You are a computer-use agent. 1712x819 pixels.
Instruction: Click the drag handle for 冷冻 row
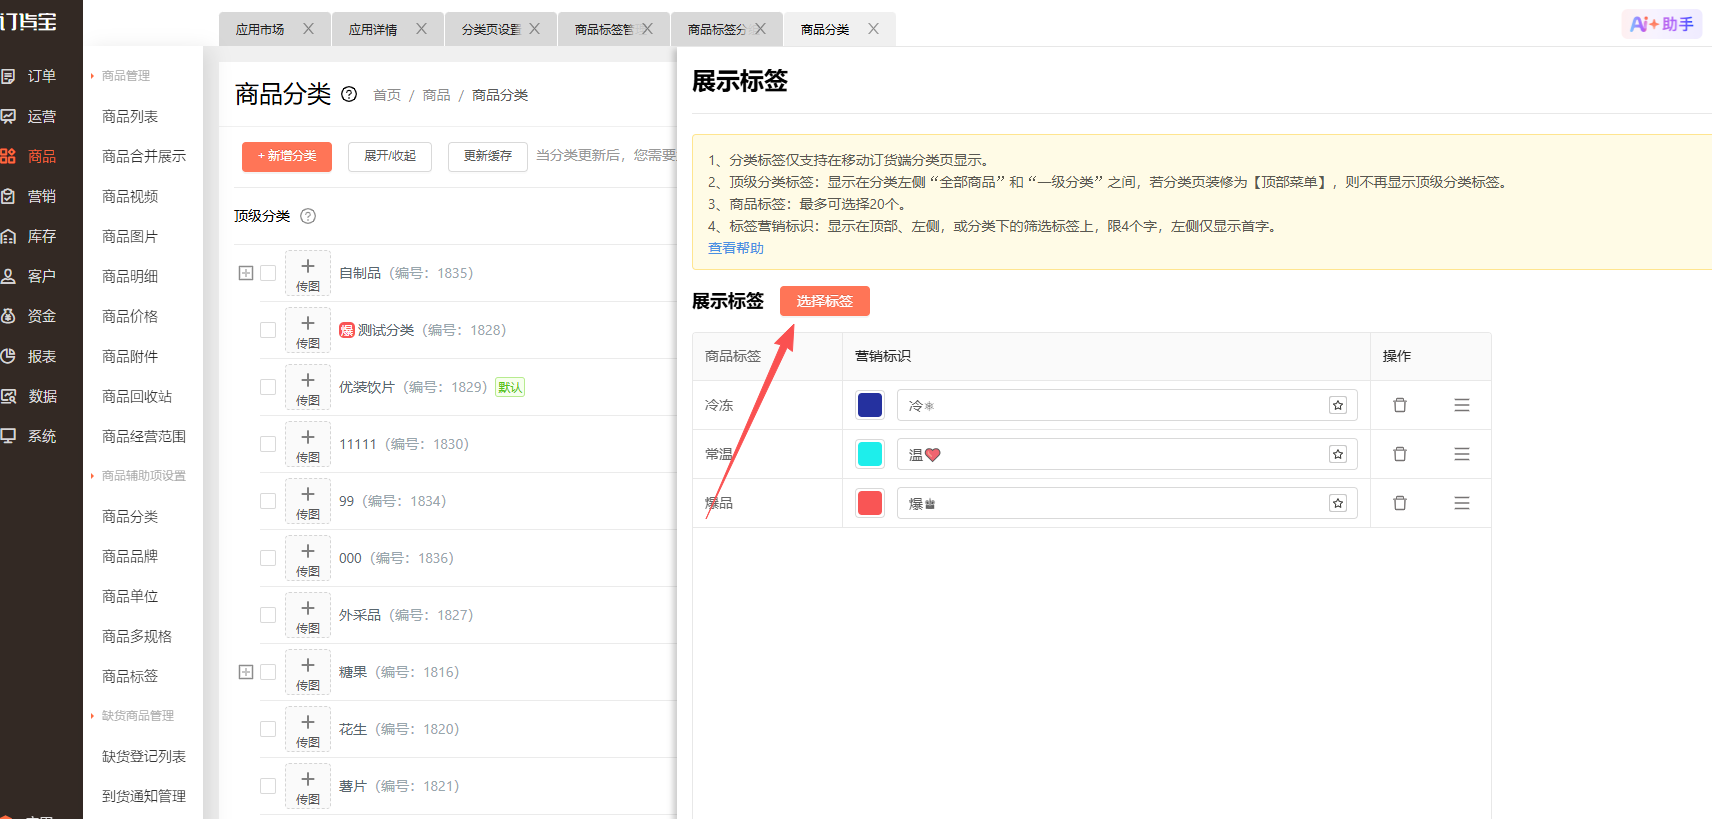pyautogui.click(x=1462, y=405)
